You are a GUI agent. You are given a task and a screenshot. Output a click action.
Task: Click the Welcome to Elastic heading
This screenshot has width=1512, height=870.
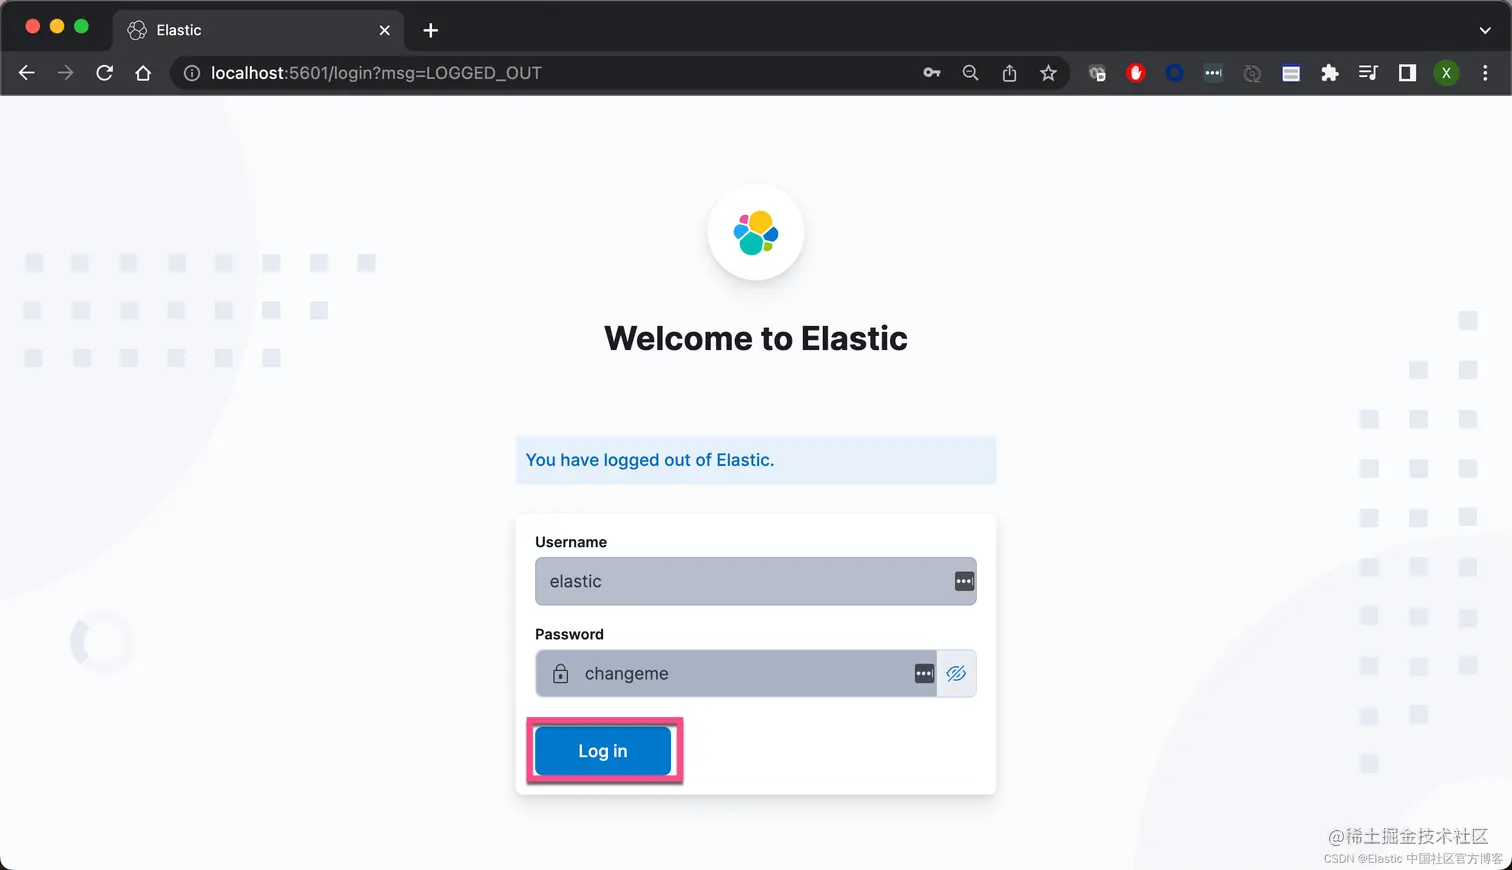756,338
